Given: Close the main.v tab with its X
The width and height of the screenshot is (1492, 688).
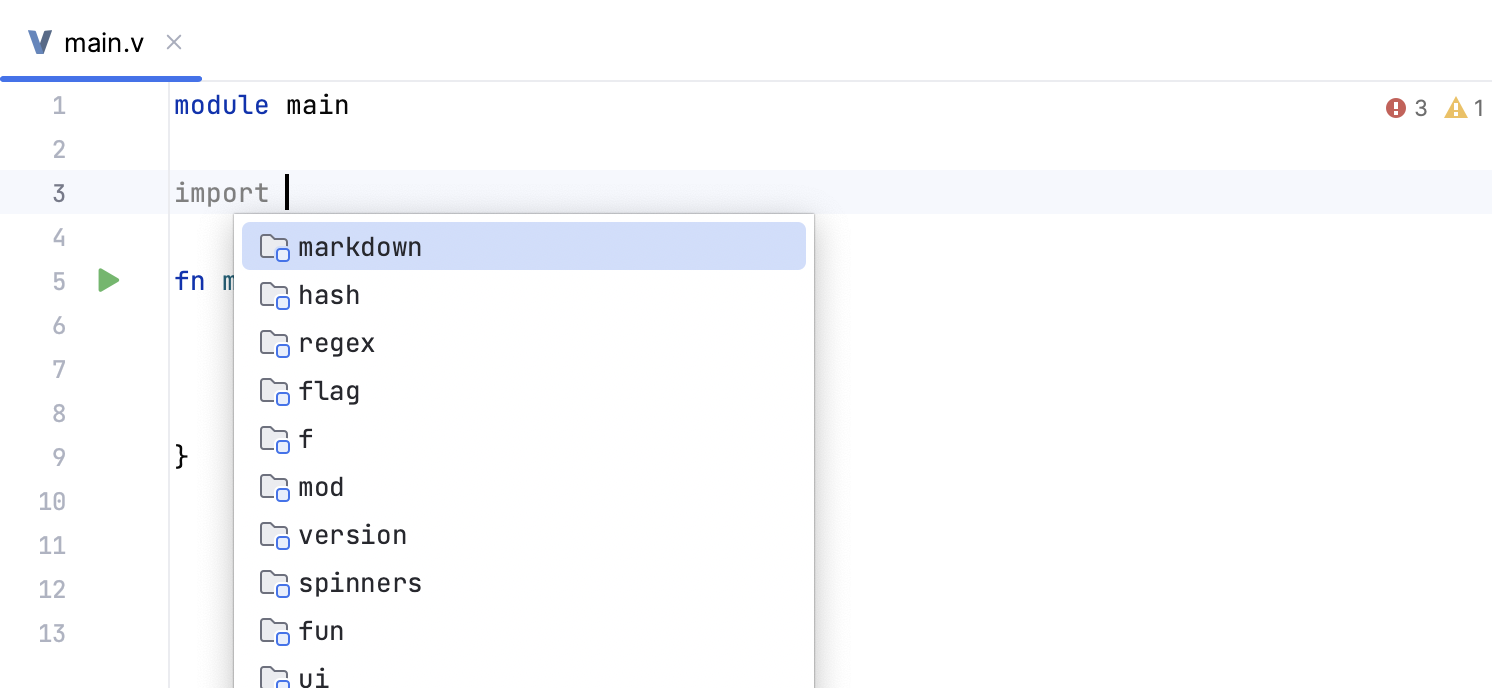Looking at the screenshot, I should tap(173, 42).
